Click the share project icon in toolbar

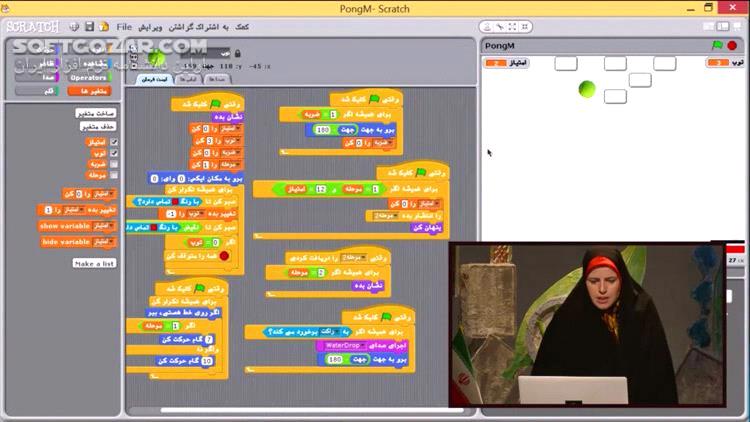coord(104,27)
